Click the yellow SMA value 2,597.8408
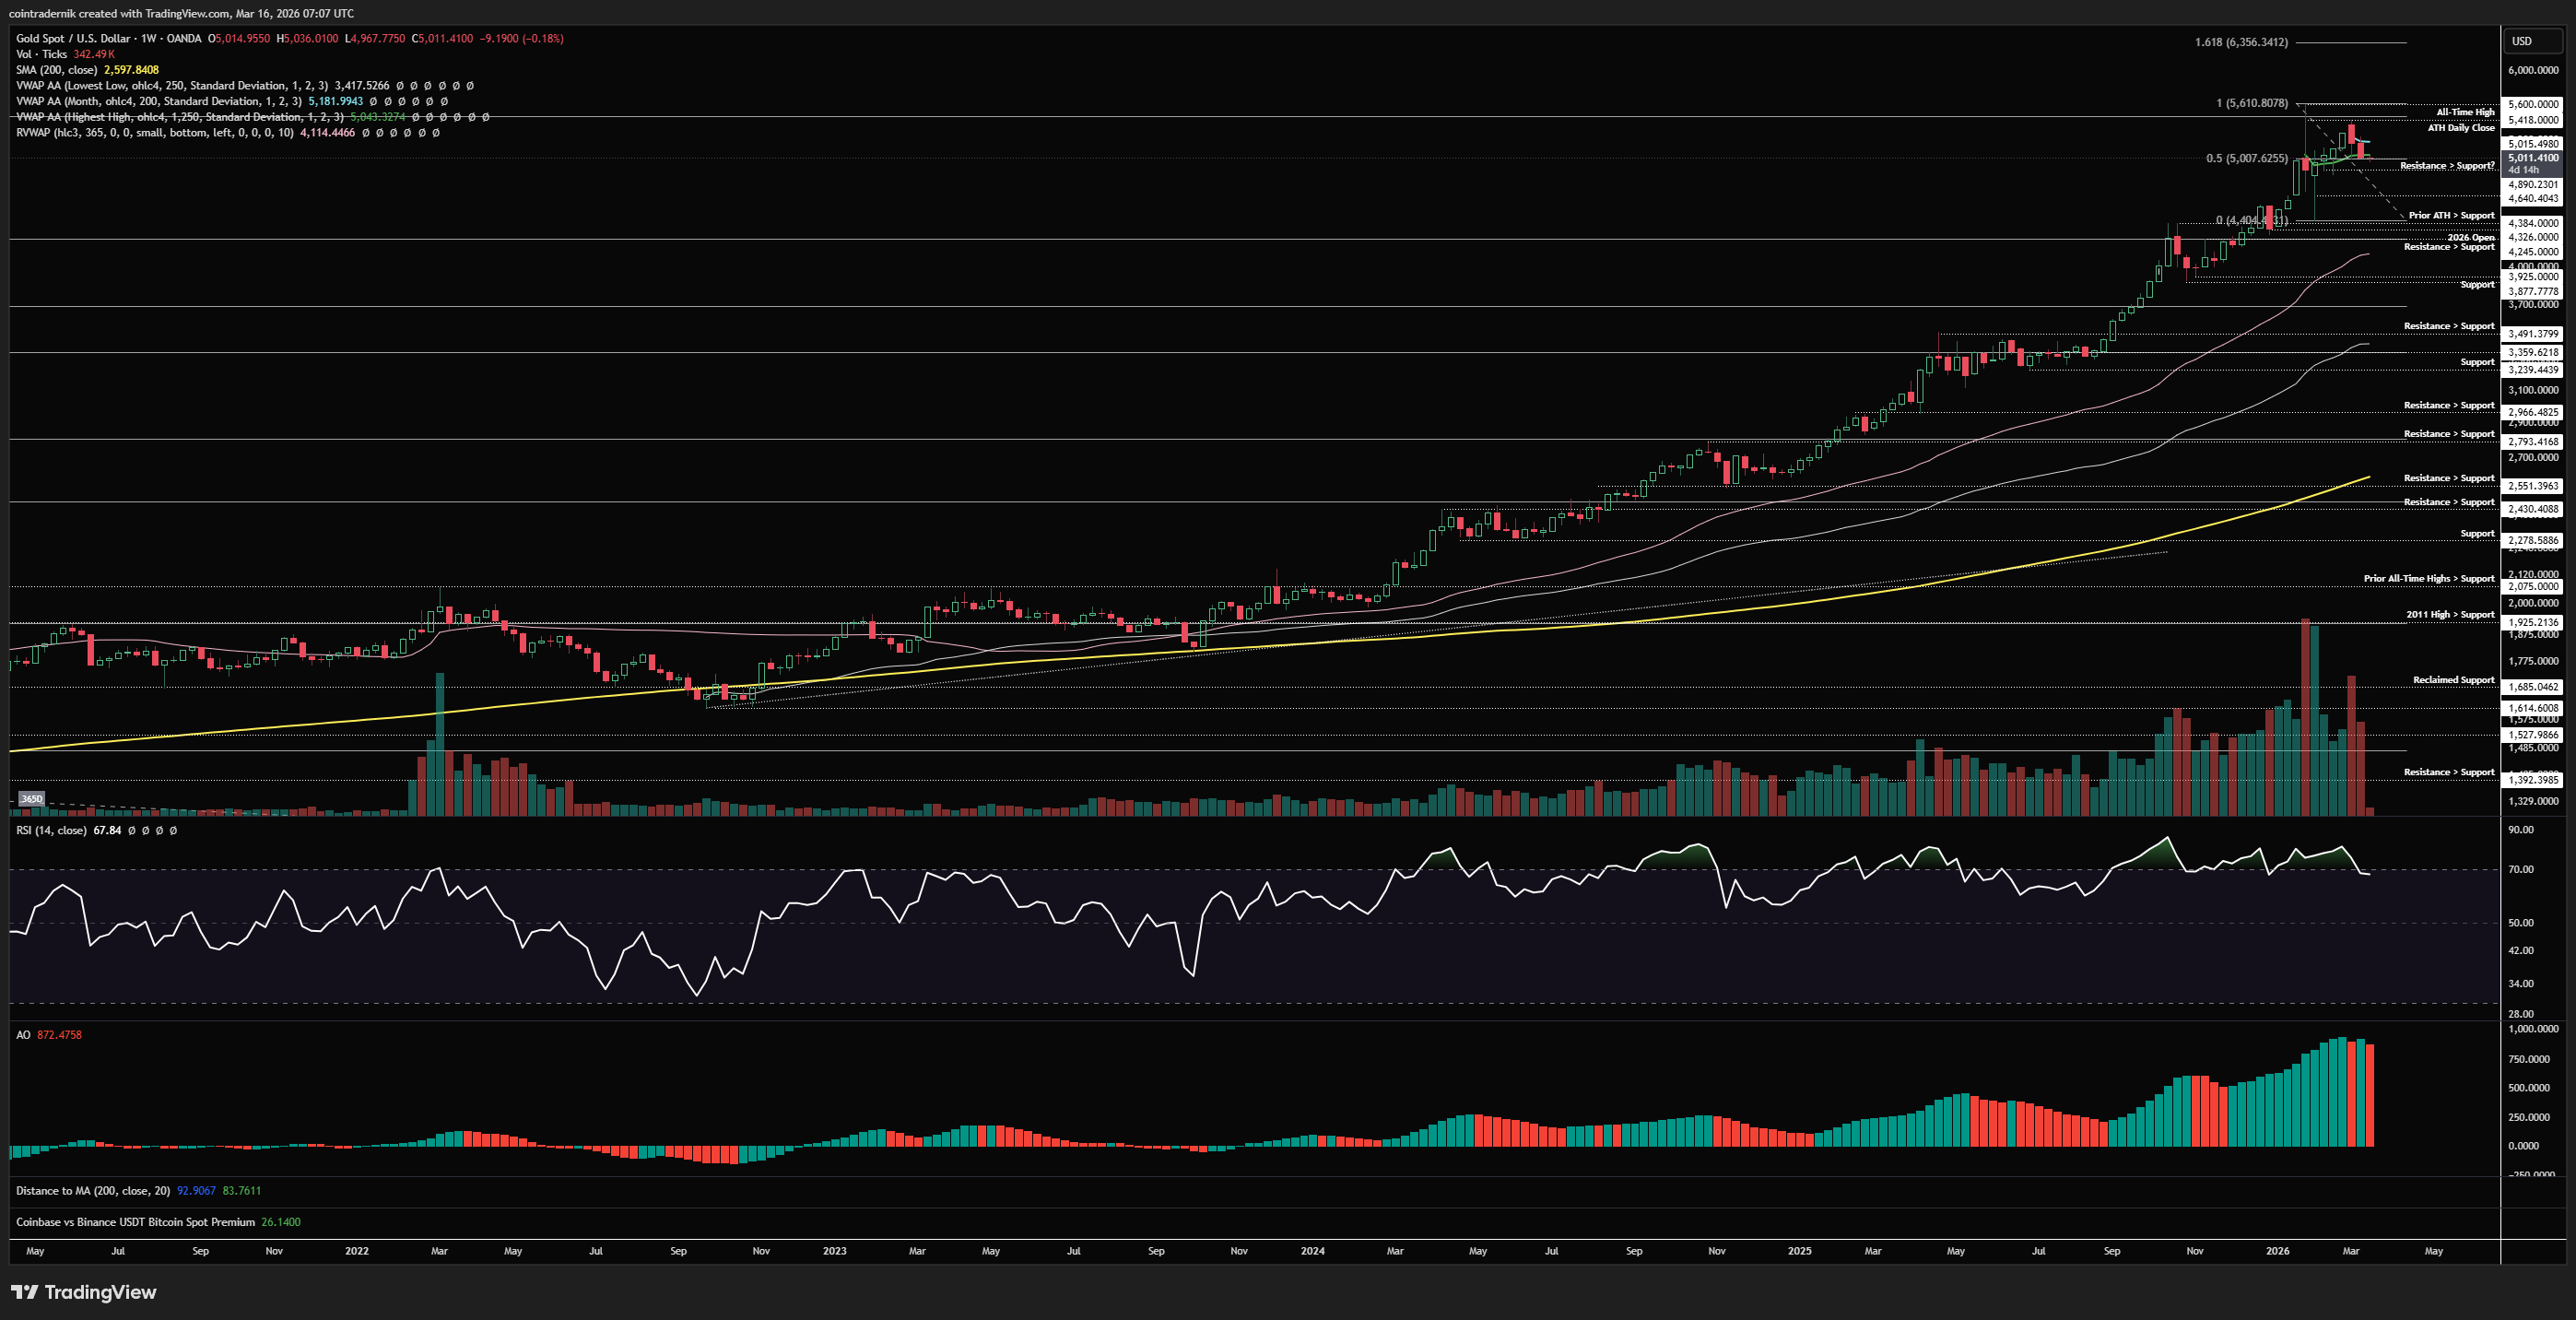 pos(131,70)
